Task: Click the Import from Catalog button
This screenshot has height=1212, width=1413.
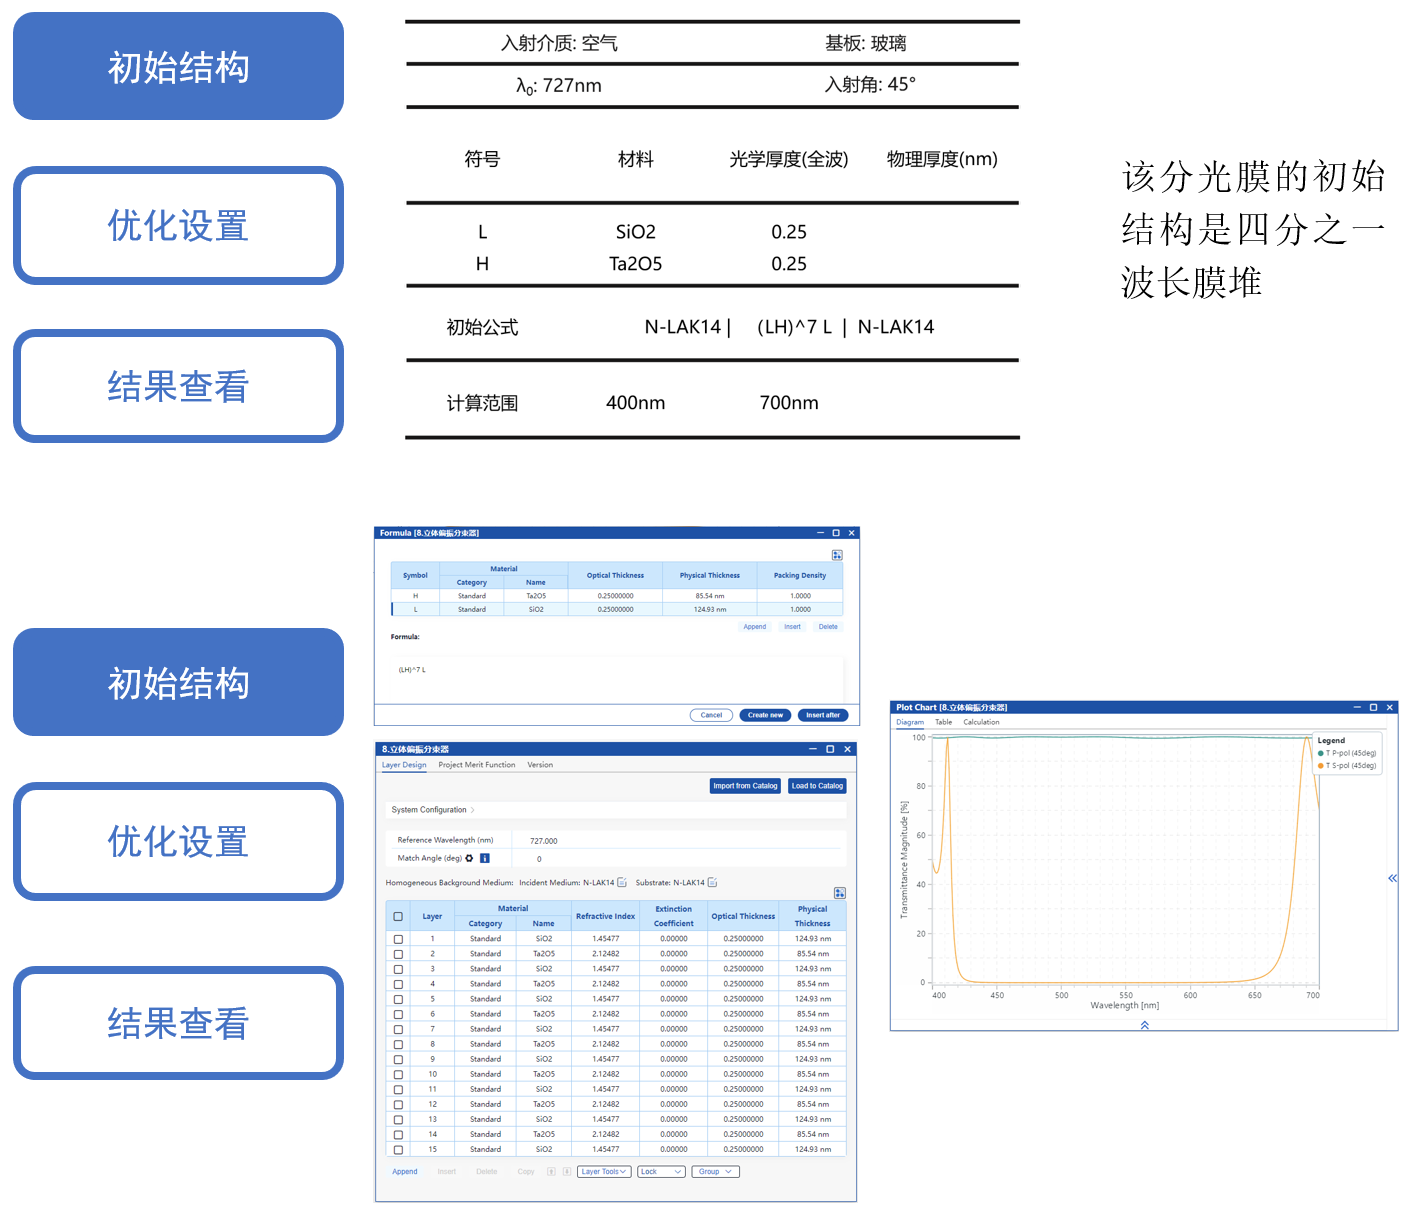Action: pos(744,786)
